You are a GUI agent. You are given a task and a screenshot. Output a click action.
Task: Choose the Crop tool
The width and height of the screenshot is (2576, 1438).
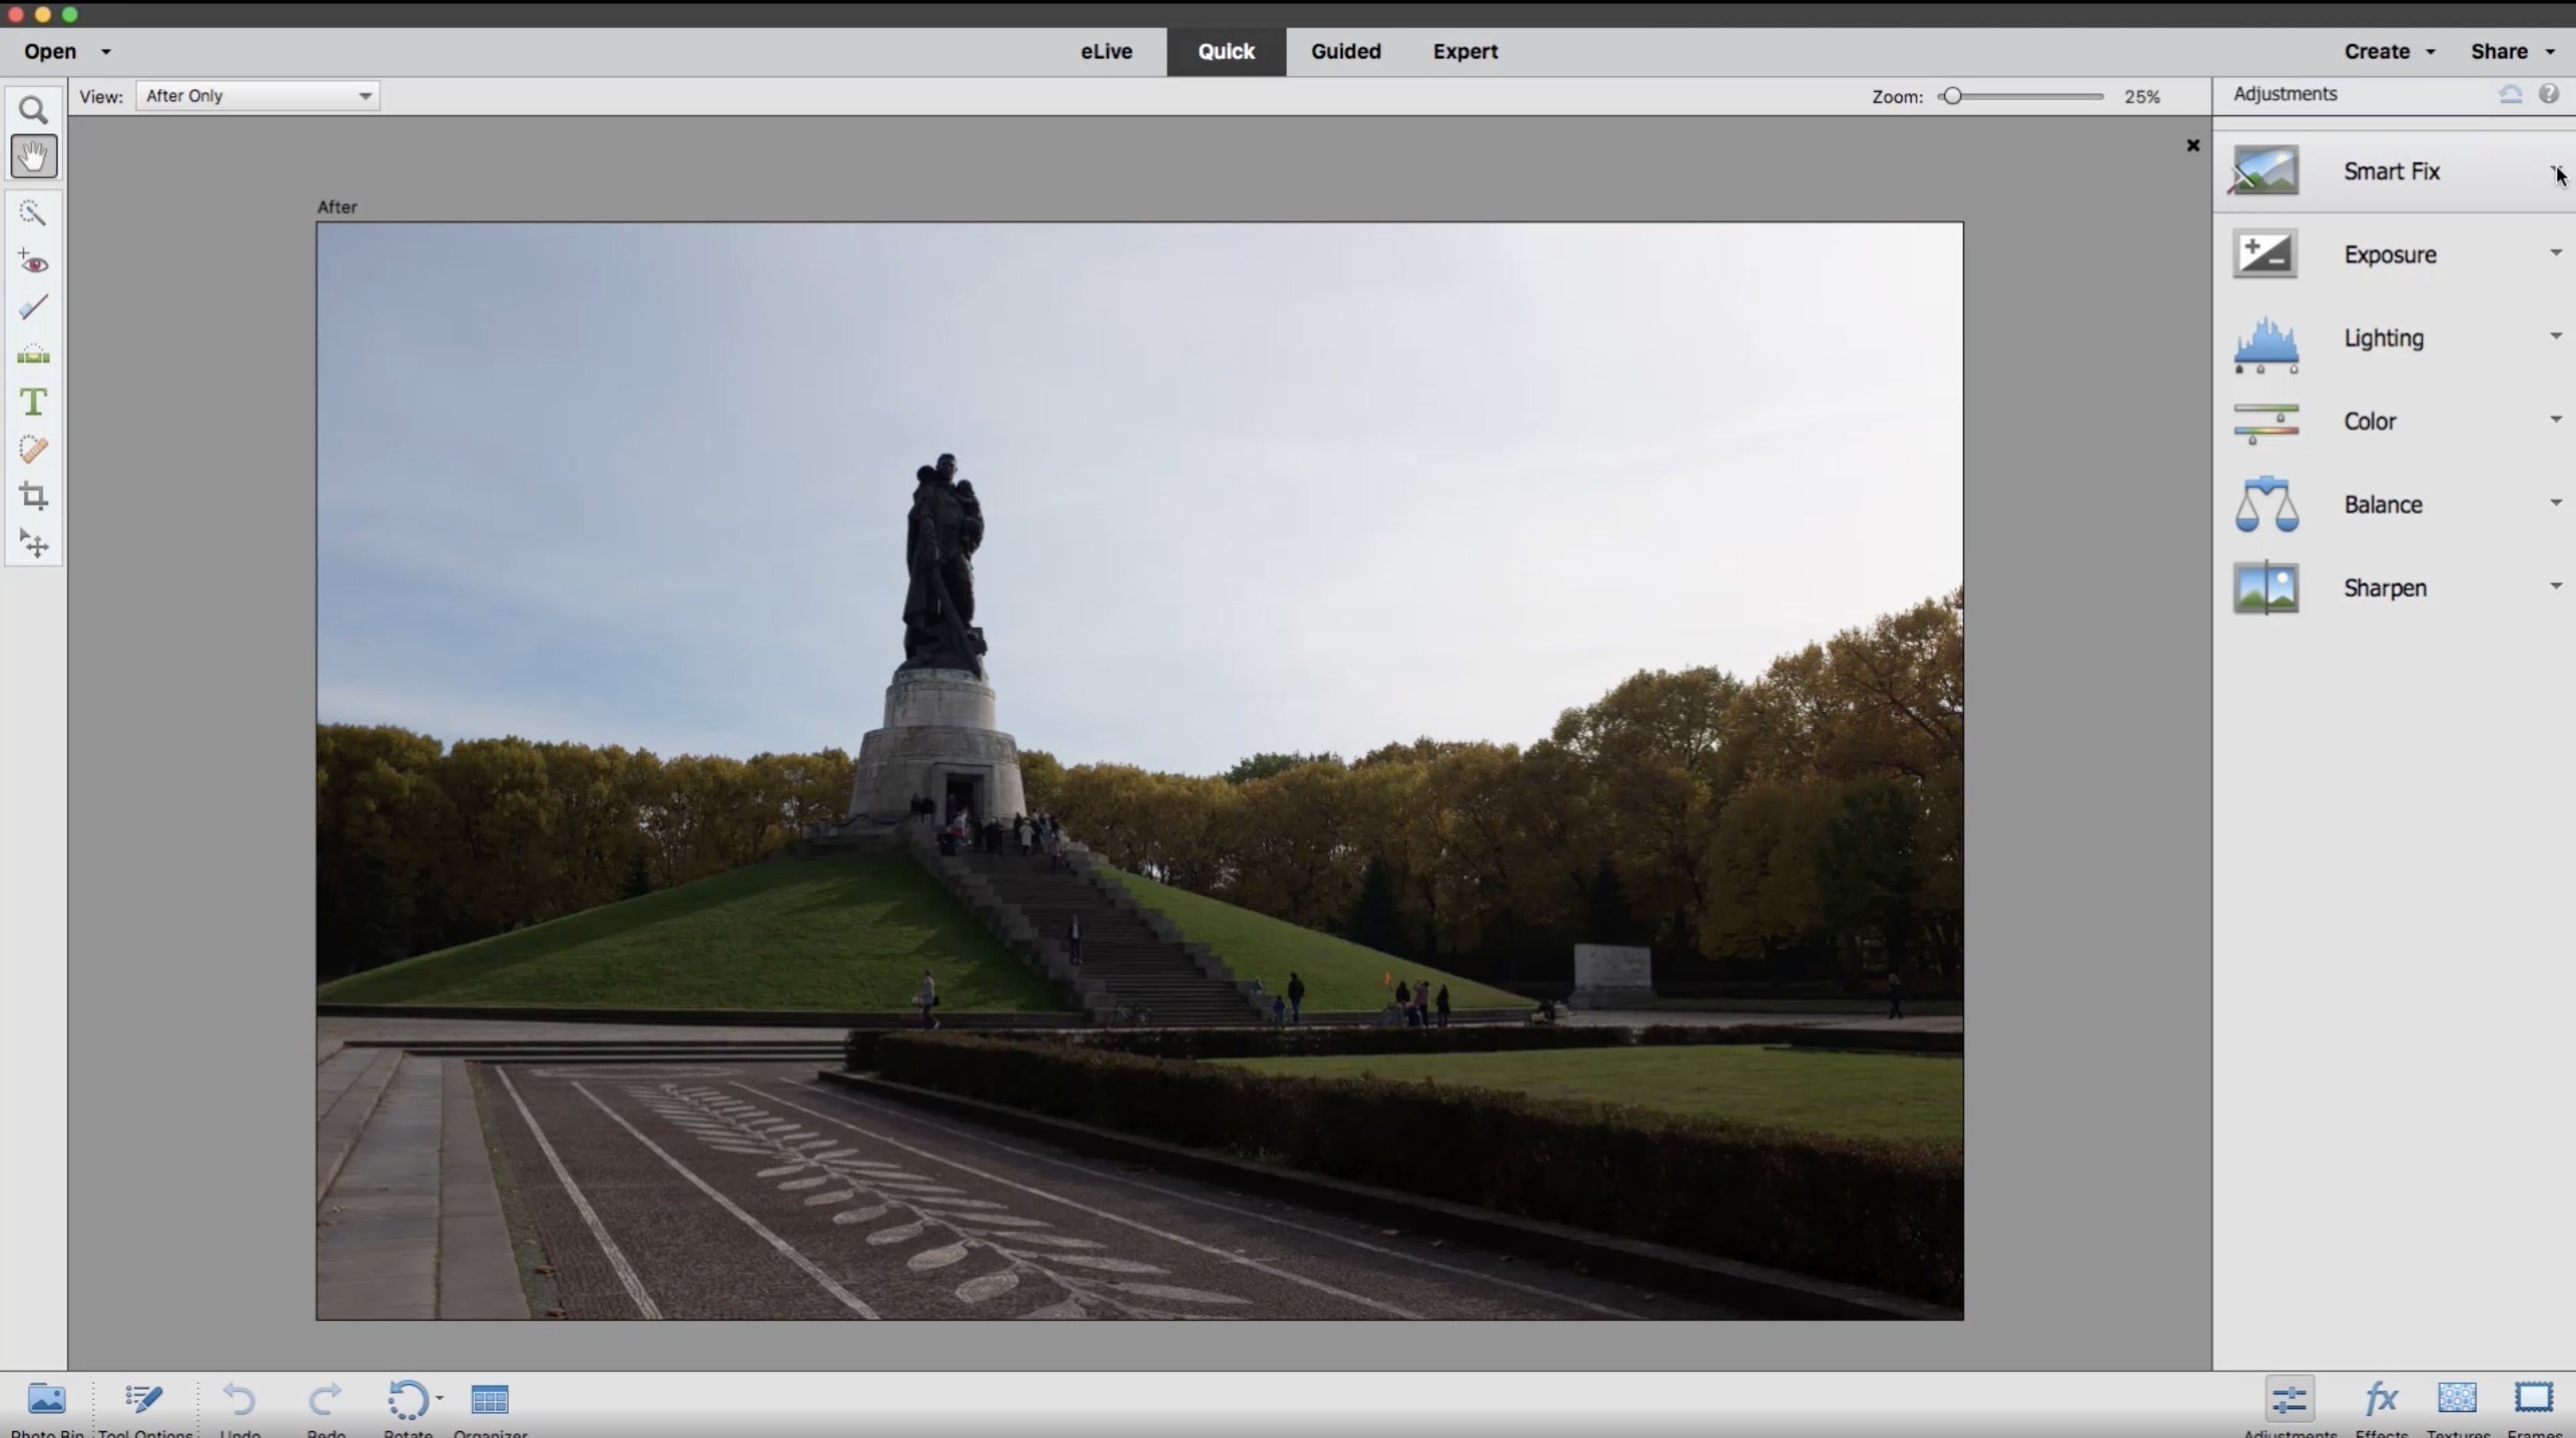point(33,496)
